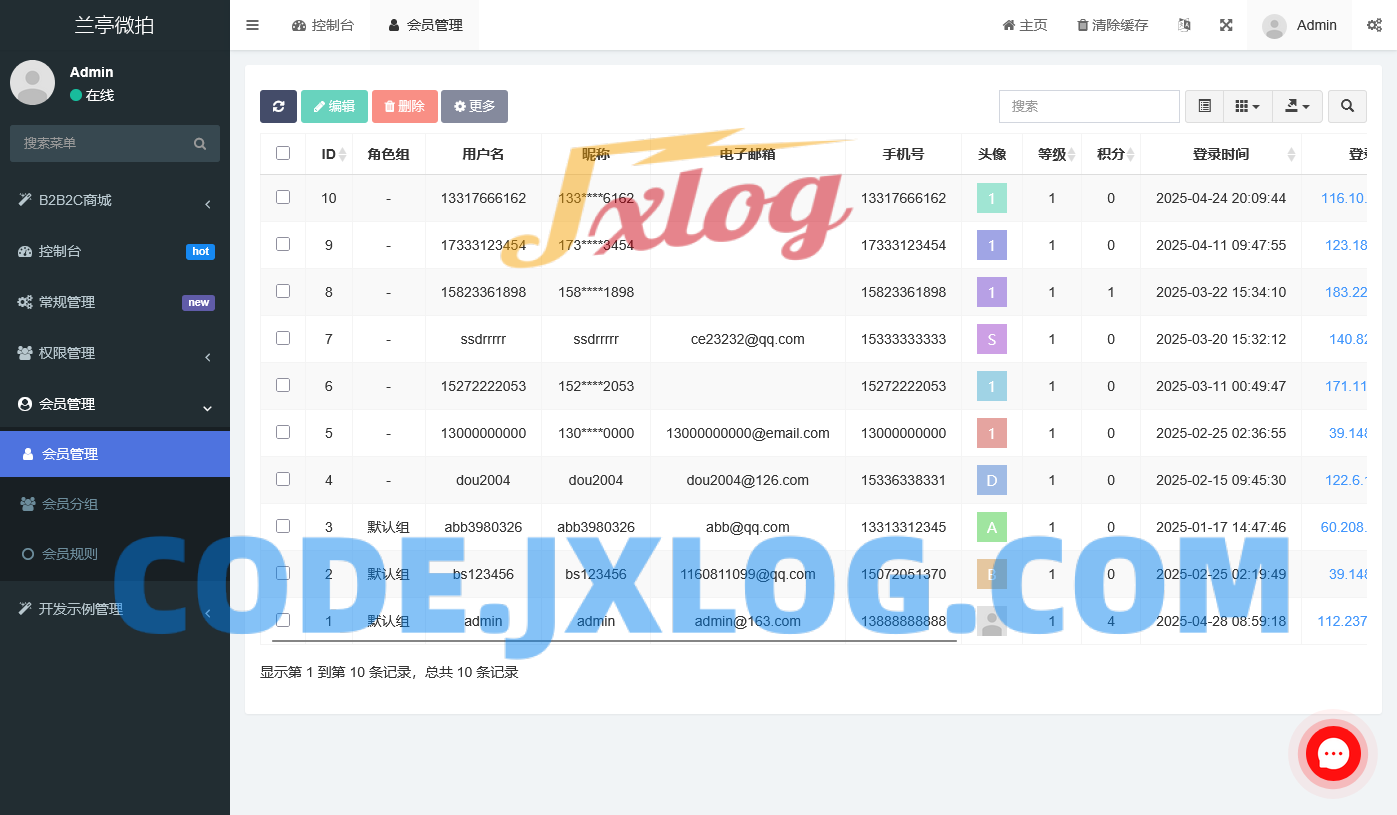Screen dimensions: 1397x815
Task: Expand the B2B2C商城 sidebar menu
Action: click(x=115, y=200)
